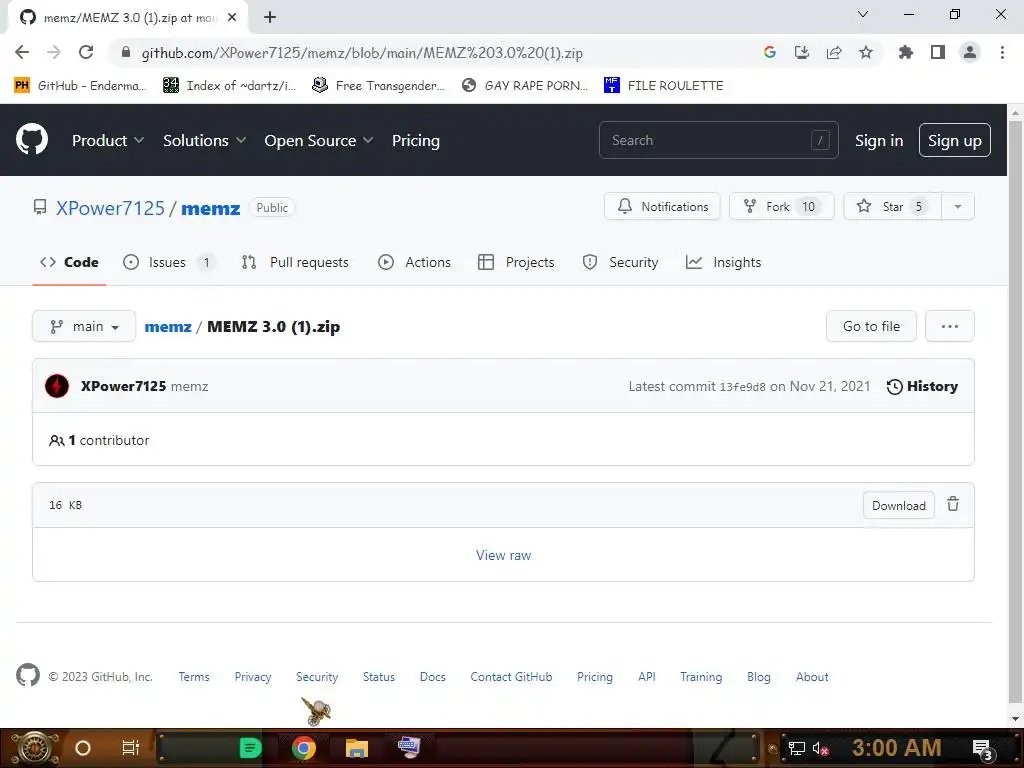The image size is (1024, 768).
Task: Open Task View on the taskbar
Action: (x=131, y=747)
